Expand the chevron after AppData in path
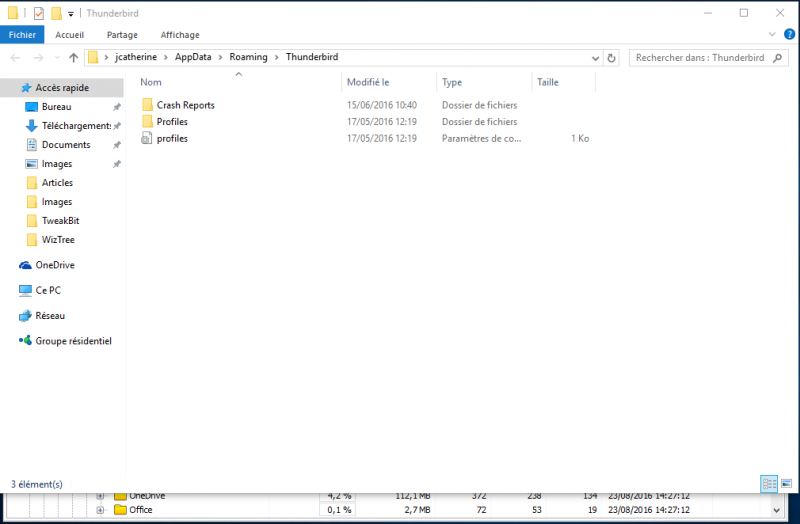 pyautogui.click(x=220, y=57)
